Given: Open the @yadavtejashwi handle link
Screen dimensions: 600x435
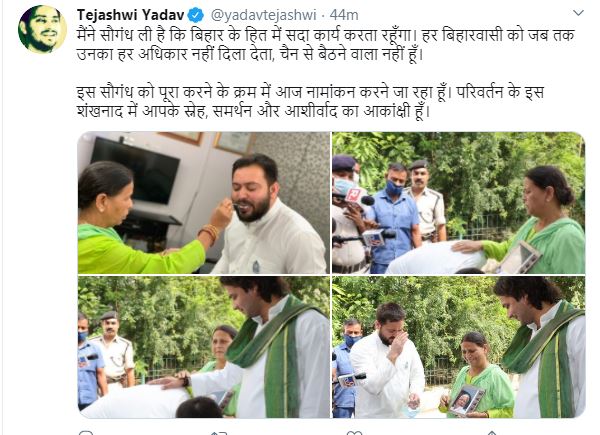Looking at the screenshot, I should tap(264, 15).
